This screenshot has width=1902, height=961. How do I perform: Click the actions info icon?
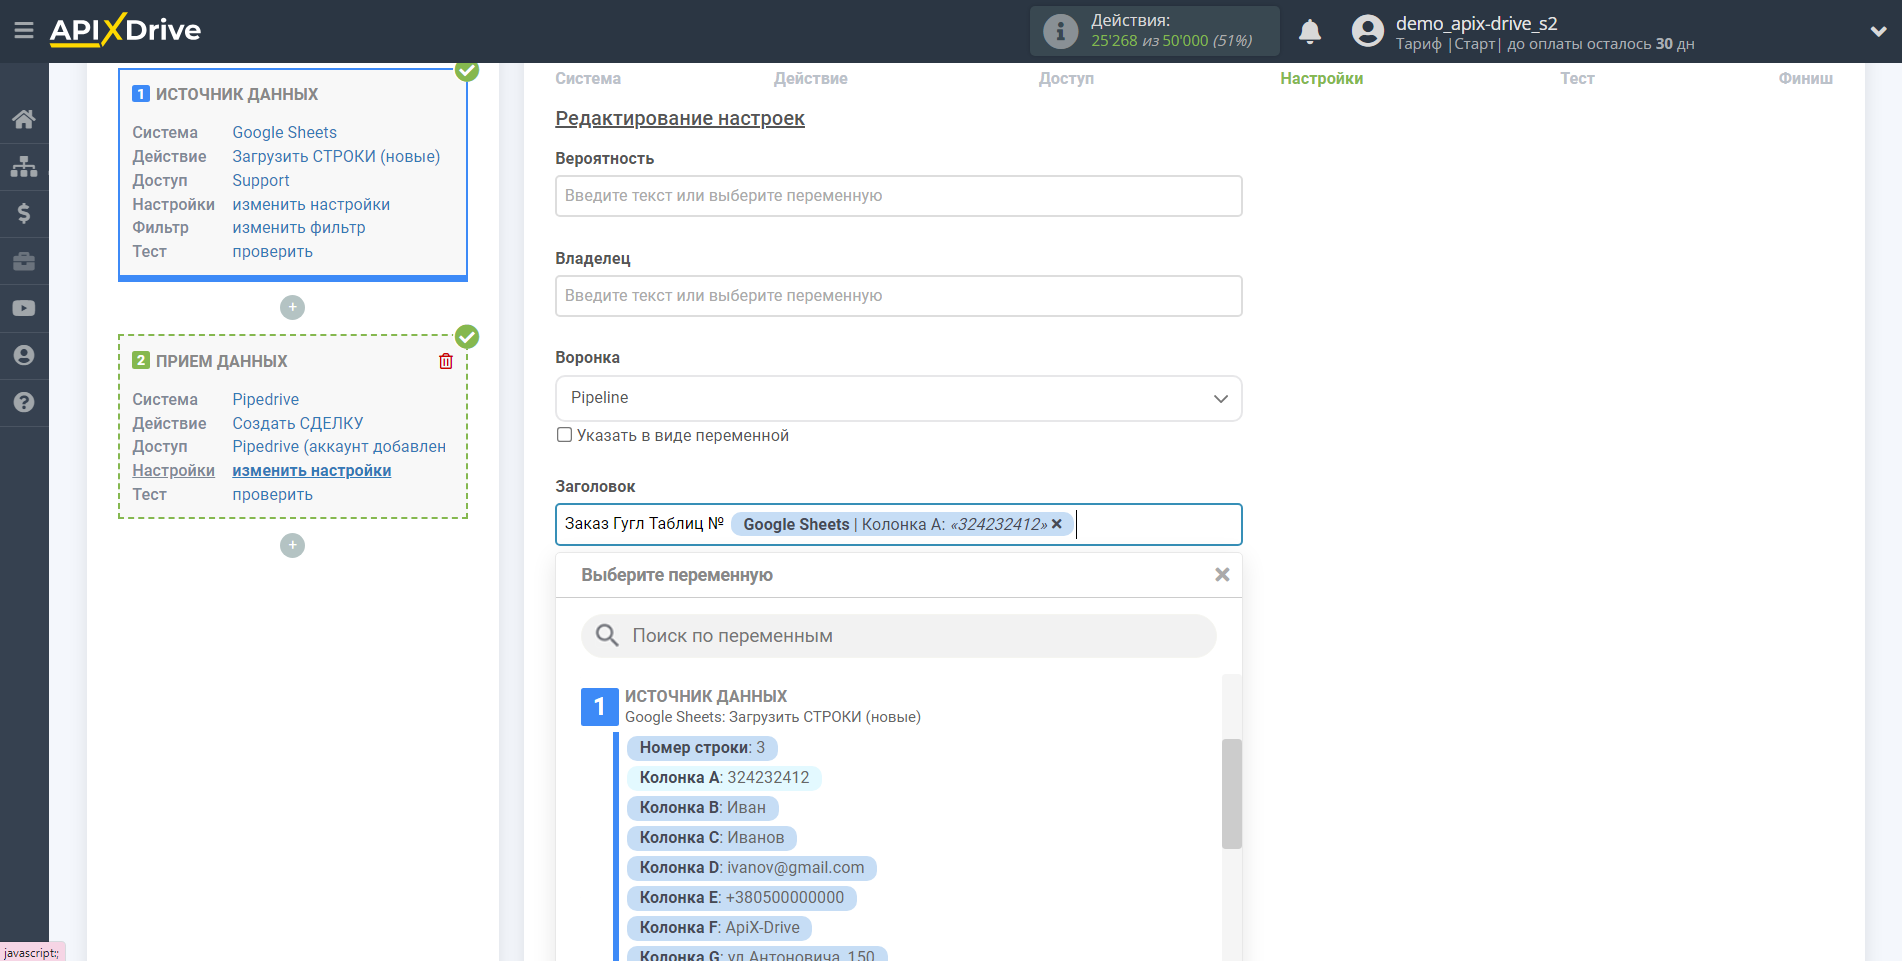point(1060,31)
